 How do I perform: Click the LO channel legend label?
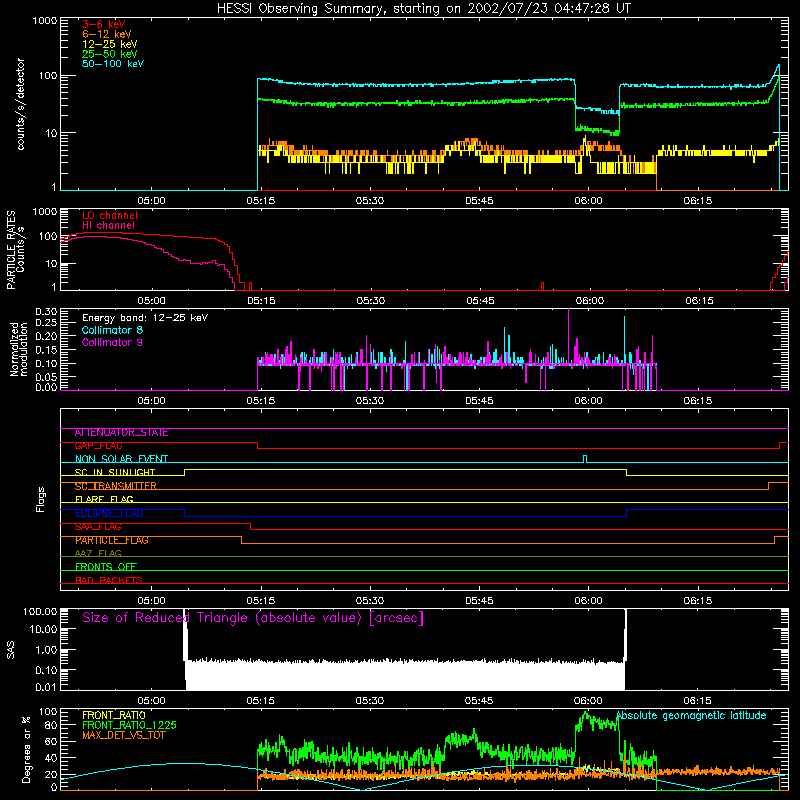(110, 215)
